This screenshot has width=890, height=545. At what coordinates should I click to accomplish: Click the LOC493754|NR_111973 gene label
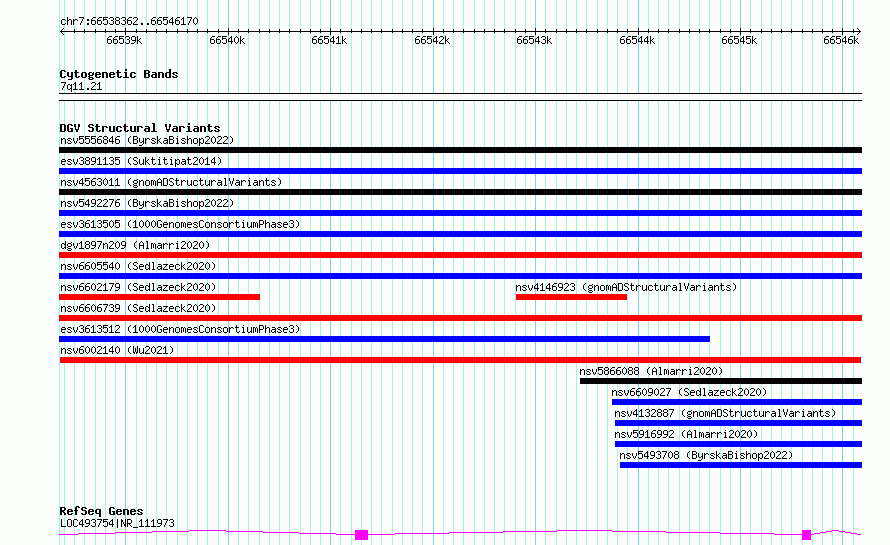(117, 523)
